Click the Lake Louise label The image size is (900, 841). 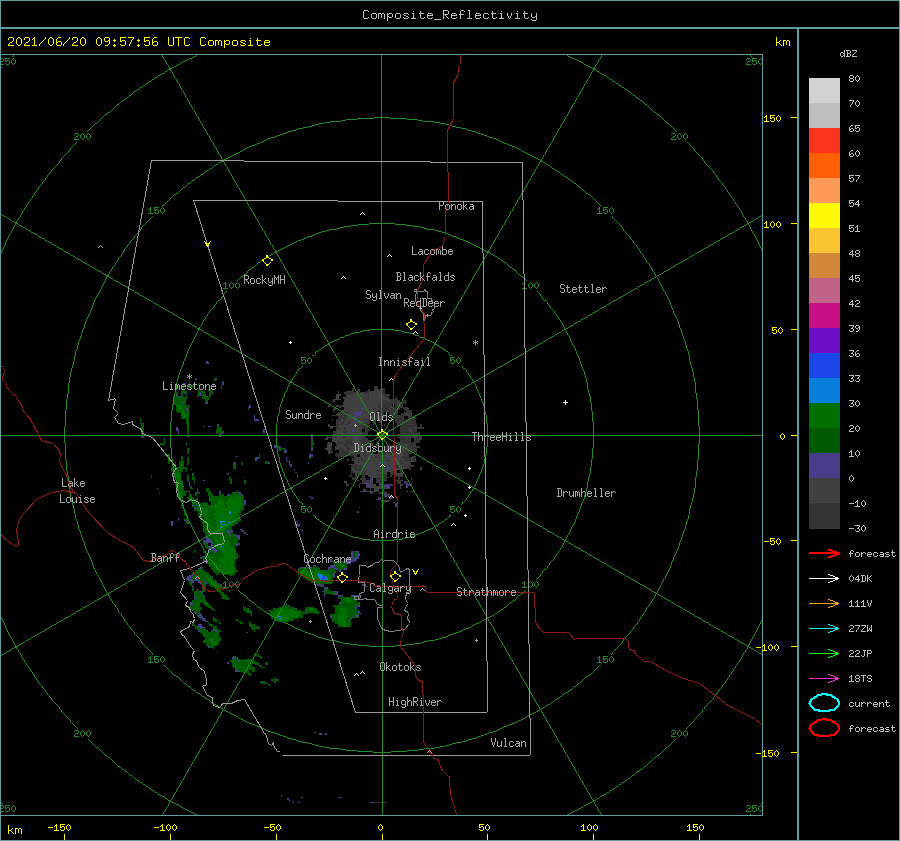click(x=77, y=491)
